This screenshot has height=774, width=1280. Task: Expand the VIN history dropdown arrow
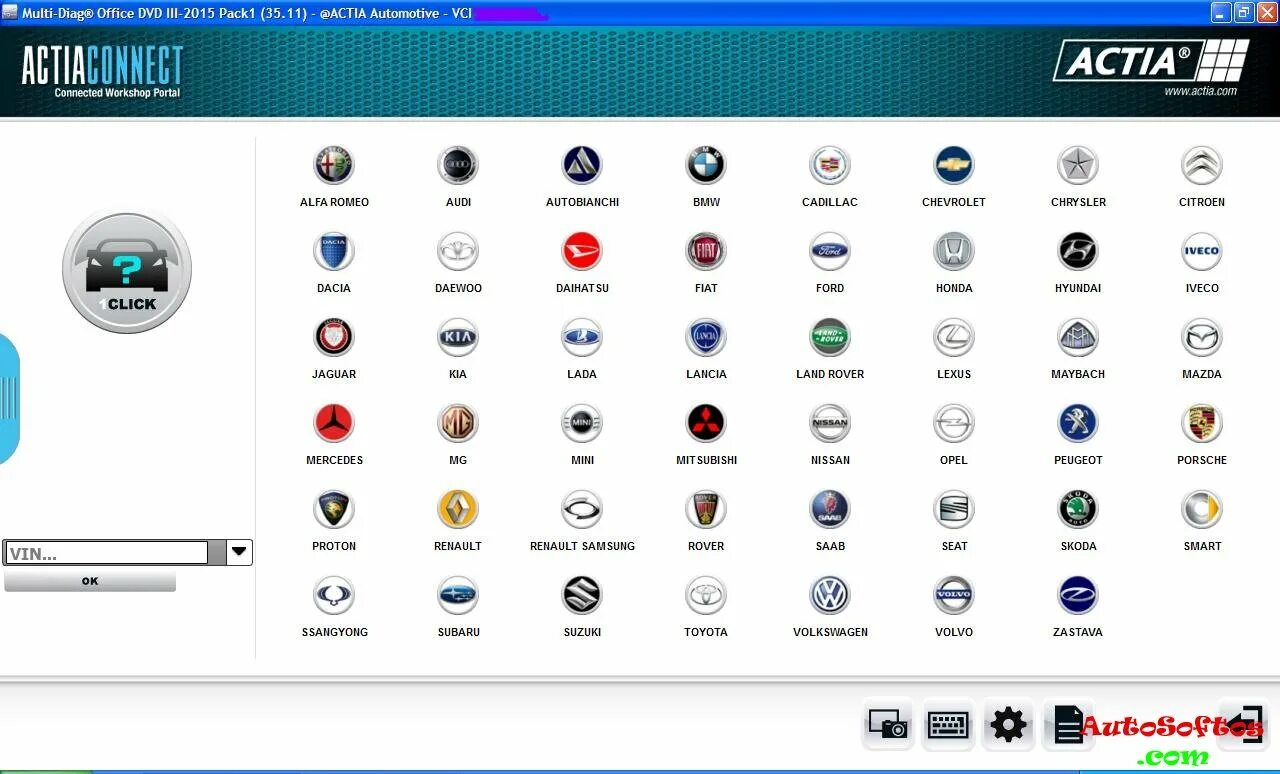pos(239,552)
